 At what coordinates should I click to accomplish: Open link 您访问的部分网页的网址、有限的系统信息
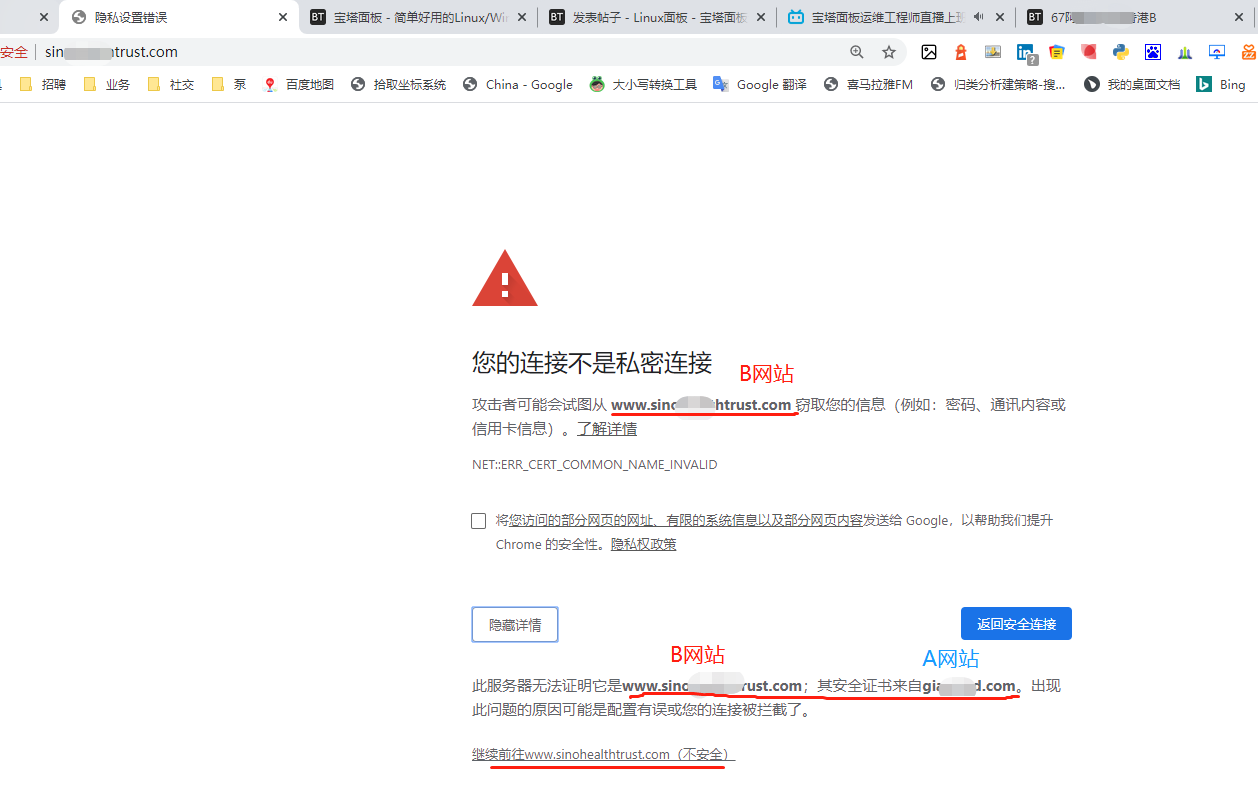(x=685, y=520)
